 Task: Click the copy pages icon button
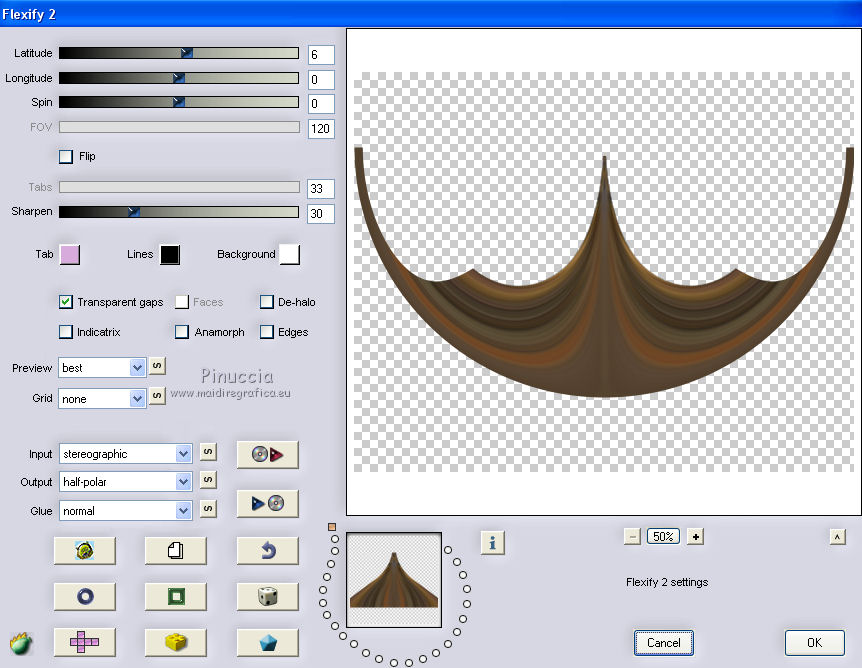(175, 550)
